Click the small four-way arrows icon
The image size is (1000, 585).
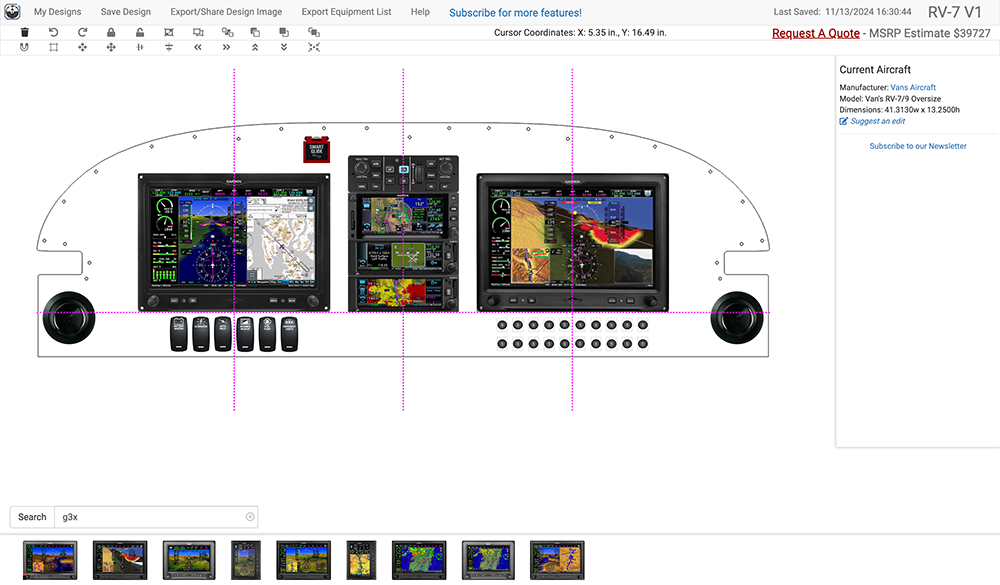[x=82, y=47]
